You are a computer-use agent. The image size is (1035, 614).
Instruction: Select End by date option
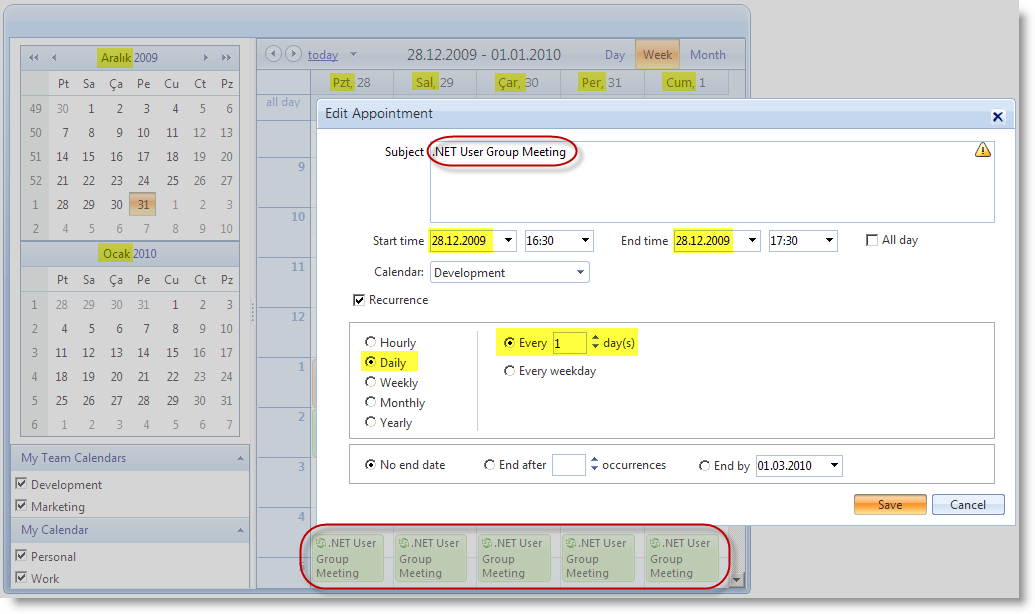704,465
